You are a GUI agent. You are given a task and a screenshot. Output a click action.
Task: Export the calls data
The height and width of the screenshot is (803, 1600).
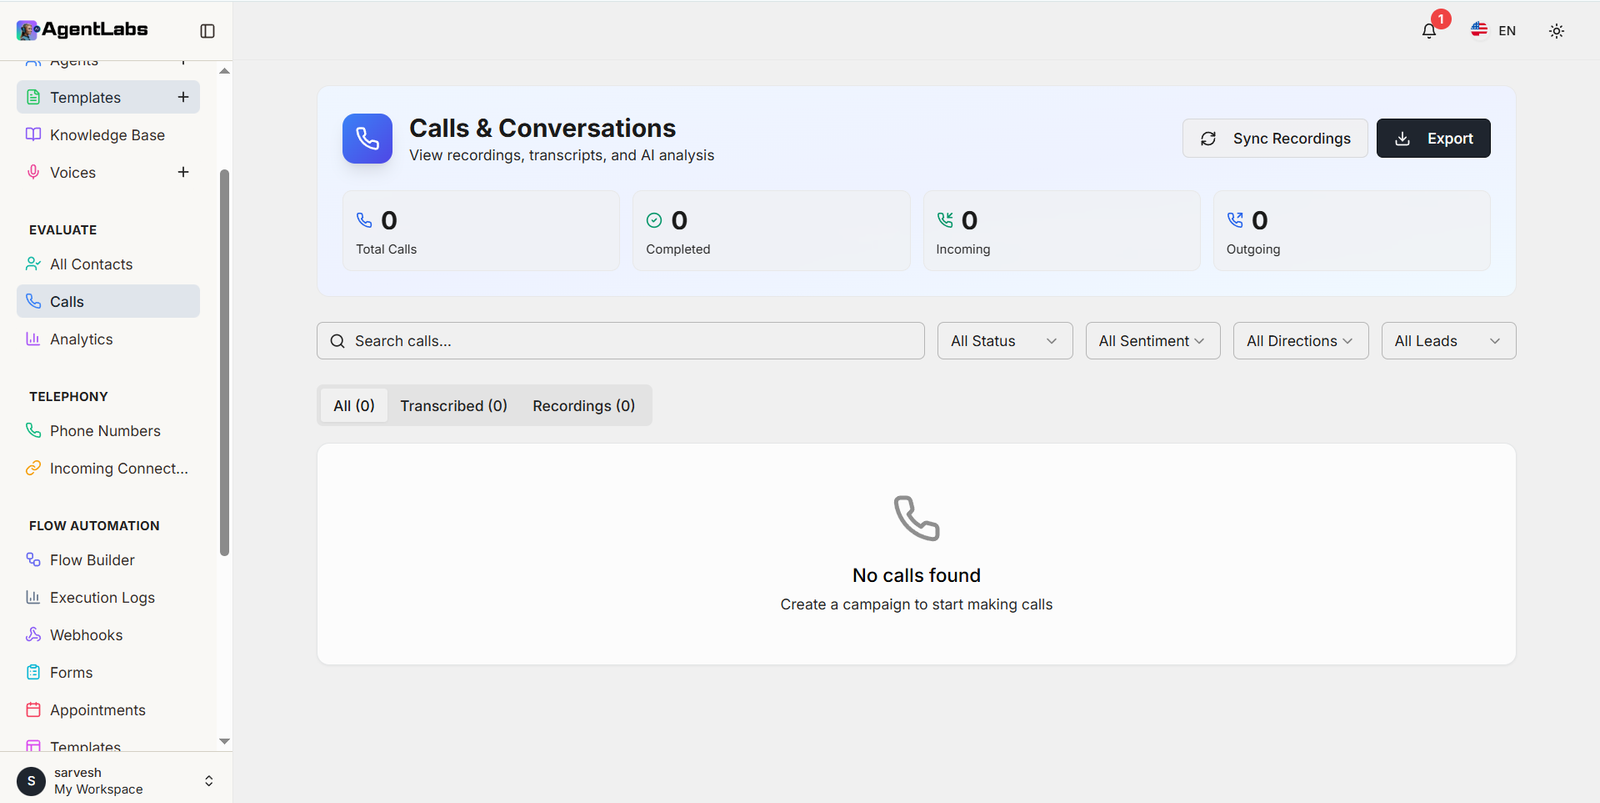(x=1433, y=138)
